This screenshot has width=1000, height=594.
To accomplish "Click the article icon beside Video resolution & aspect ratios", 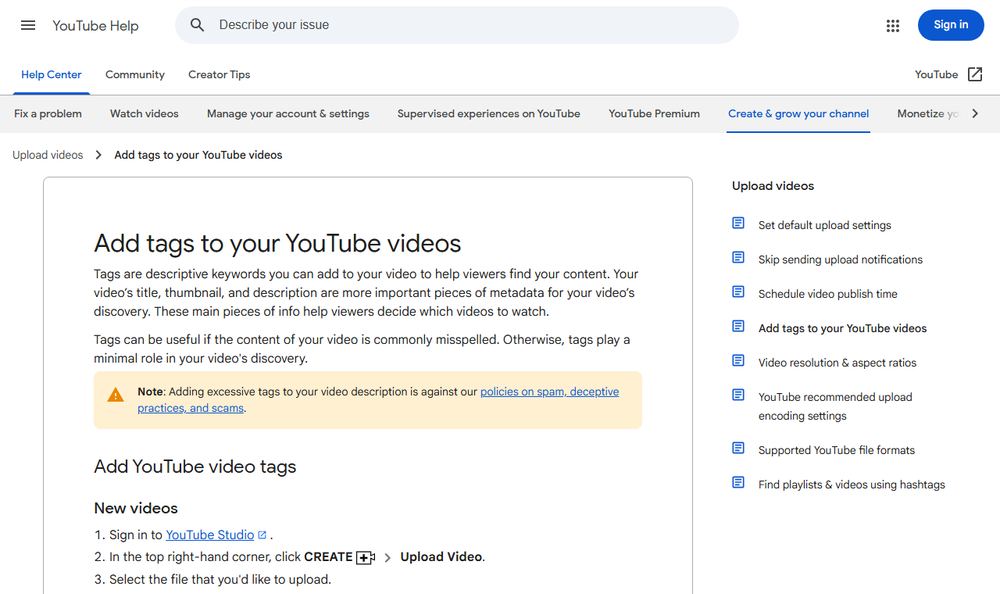I will click(738, 361).
